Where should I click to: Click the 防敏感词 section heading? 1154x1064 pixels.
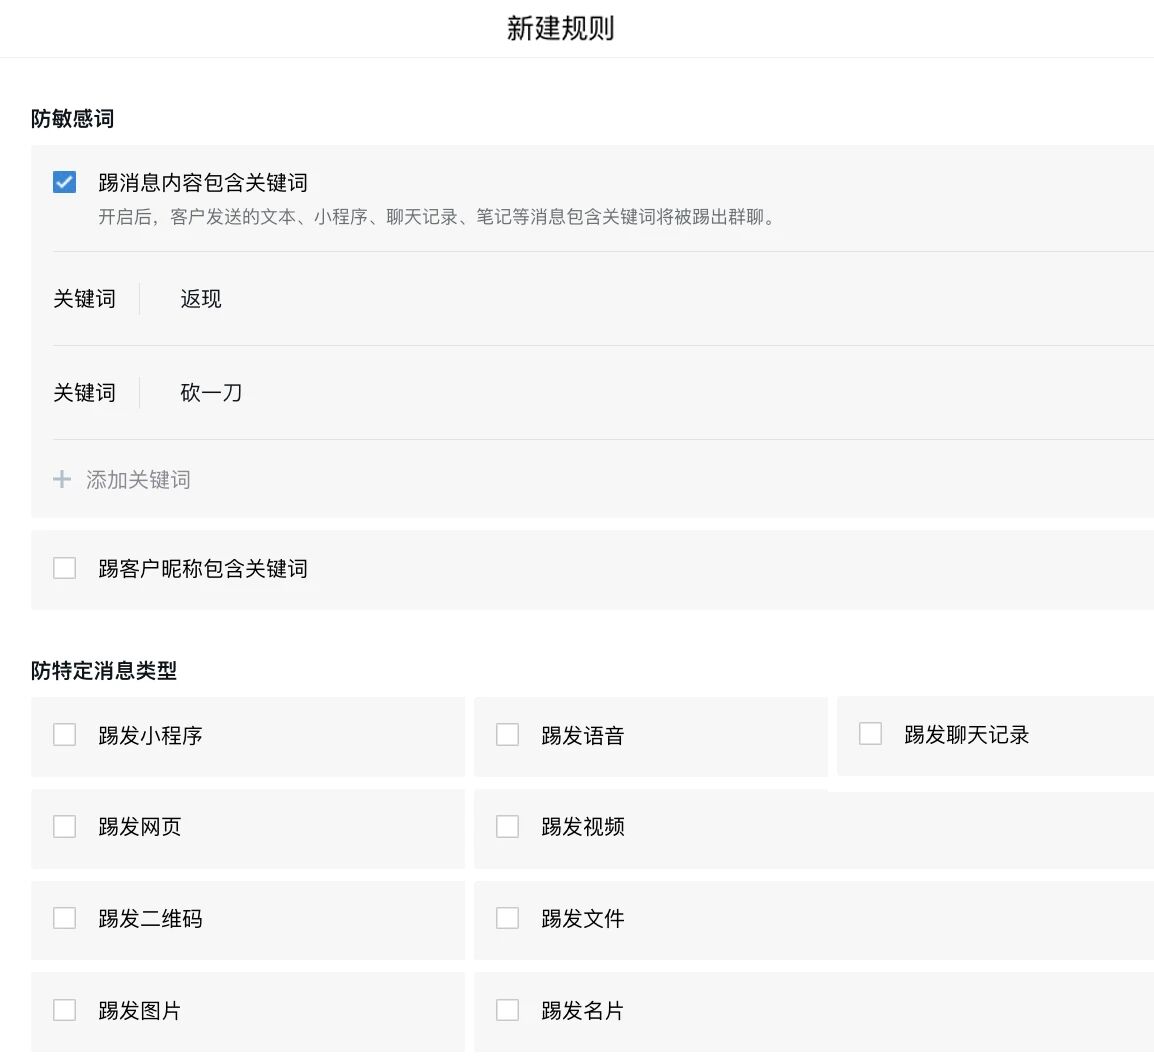[x=72, y=119]
